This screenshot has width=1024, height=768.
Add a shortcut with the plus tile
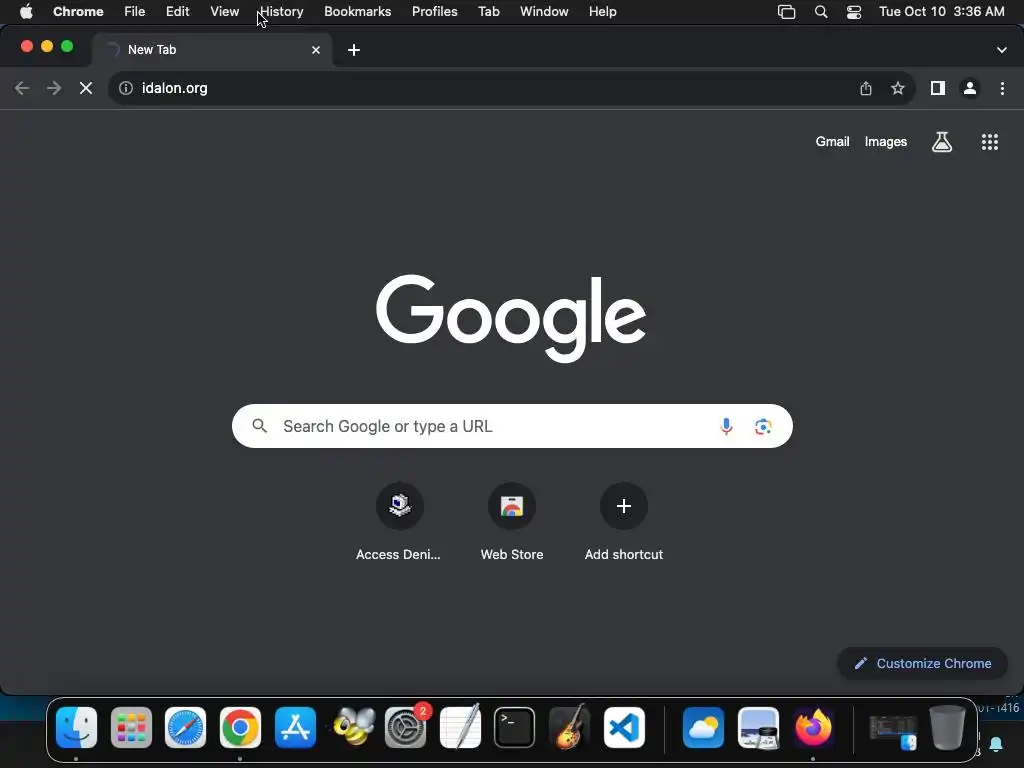click(624, 522)
